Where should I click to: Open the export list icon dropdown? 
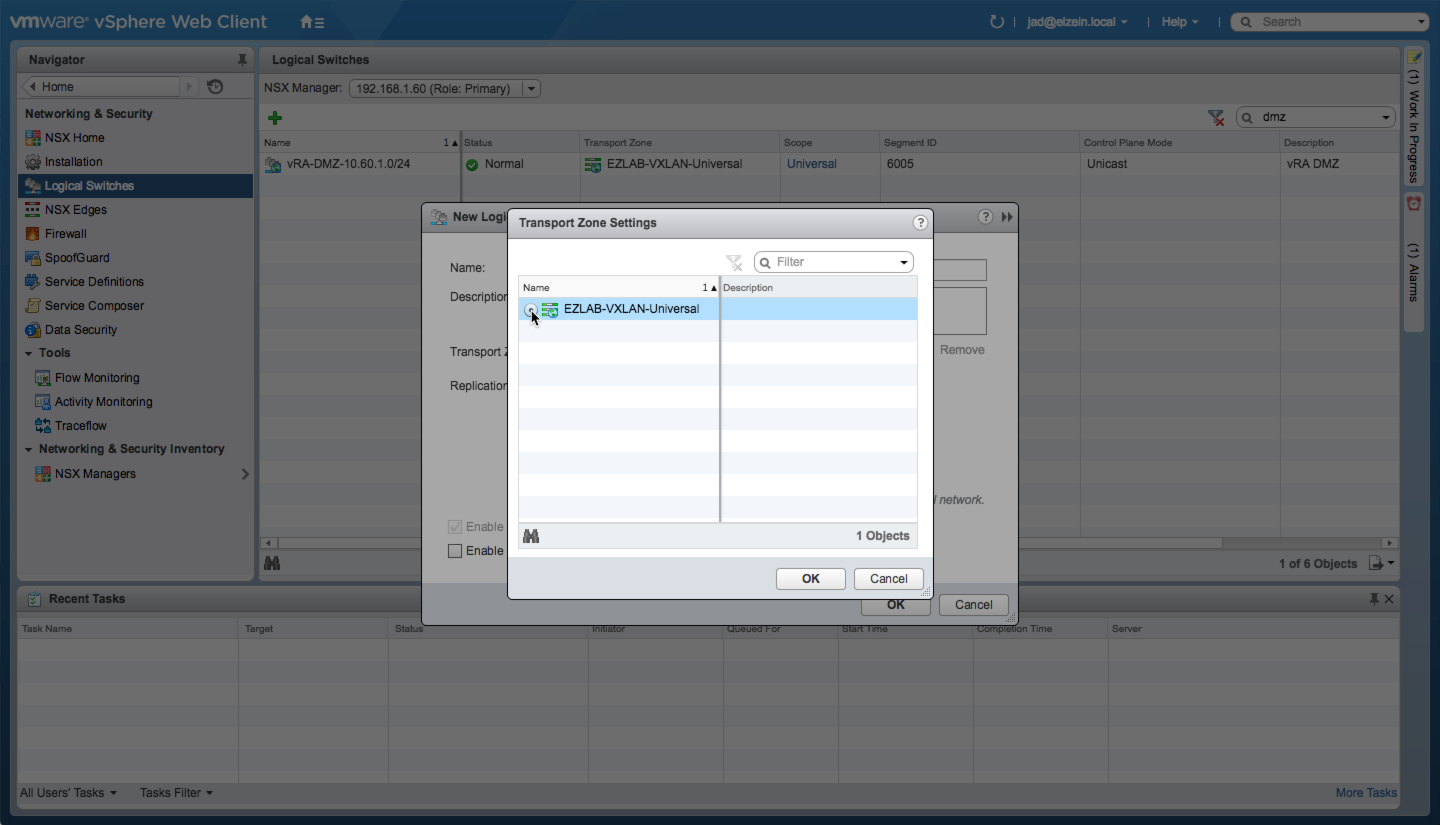tap(1382, 564)
